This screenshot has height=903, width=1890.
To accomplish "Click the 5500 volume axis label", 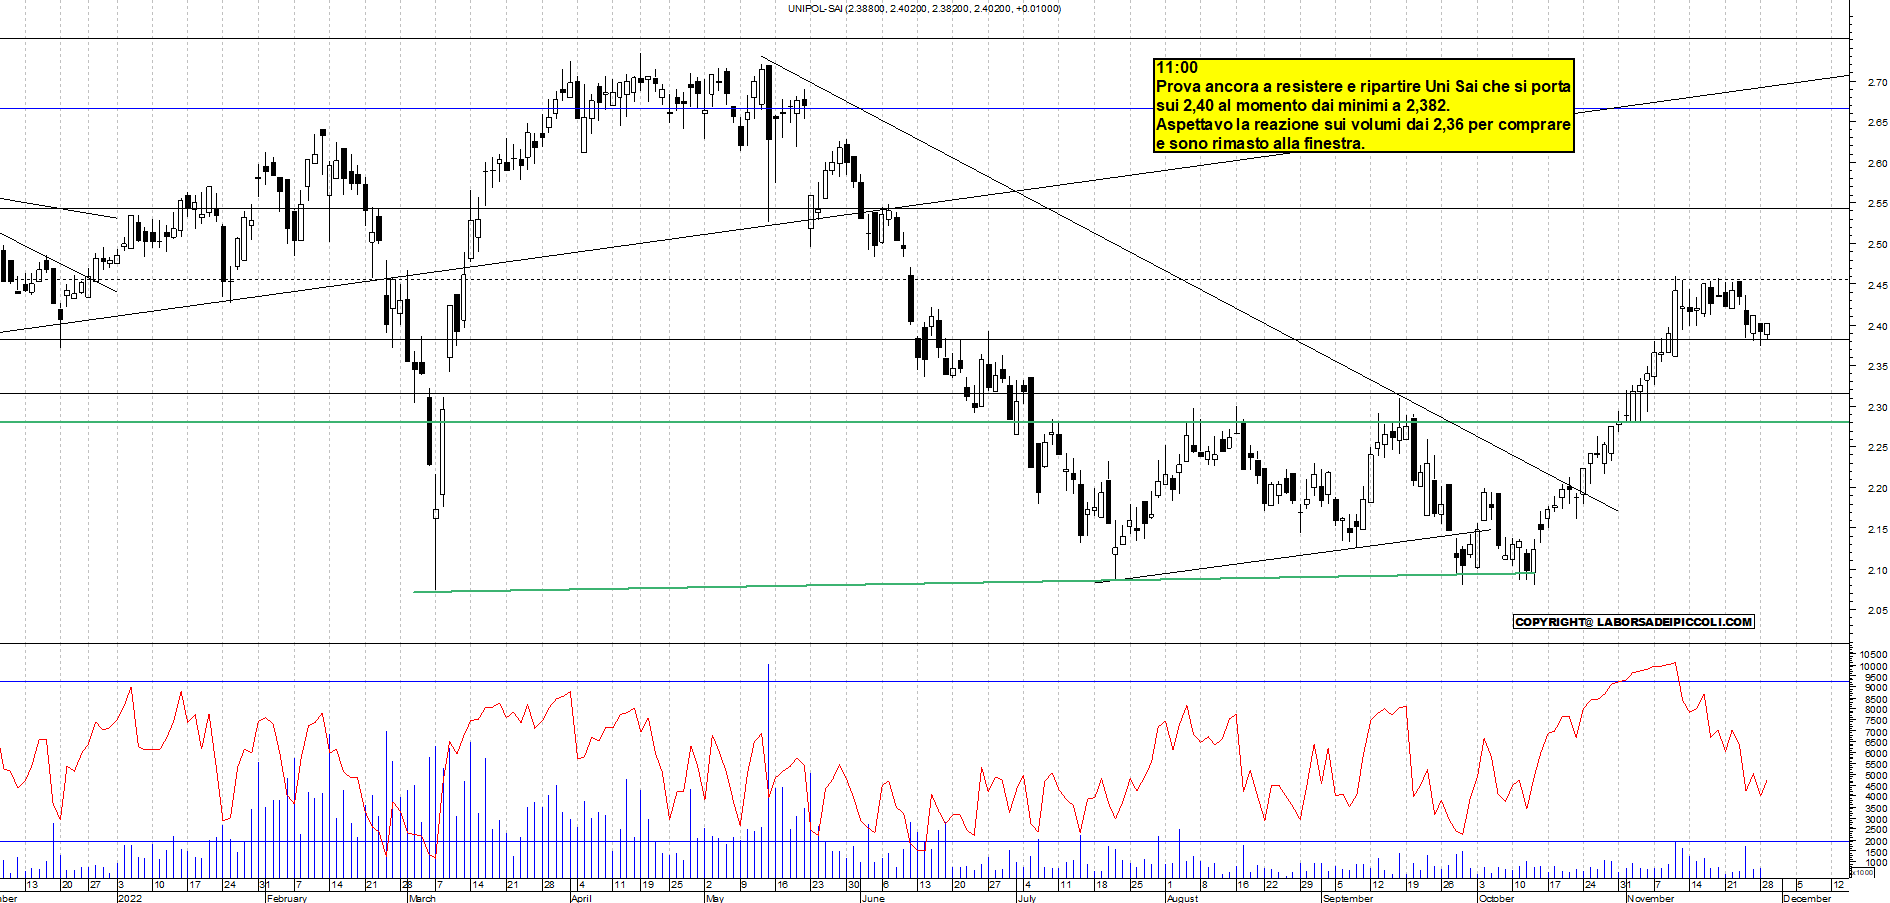I will (1875, 765).
